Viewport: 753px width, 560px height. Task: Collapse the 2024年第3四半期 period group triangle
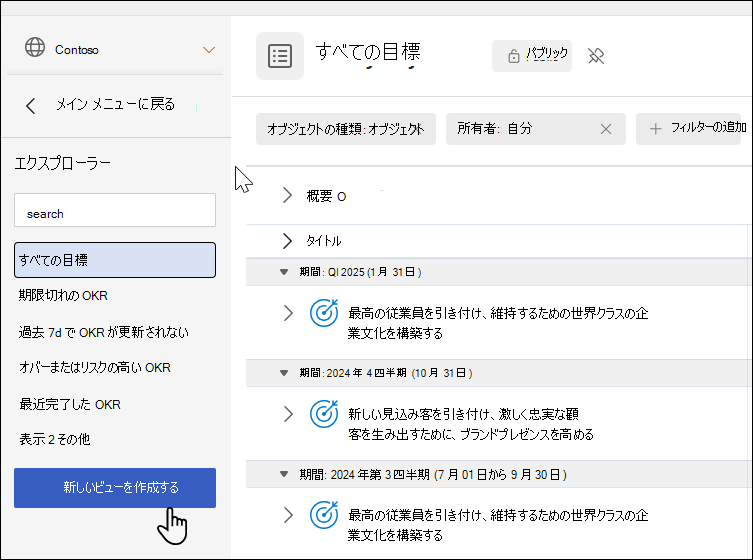284,475
